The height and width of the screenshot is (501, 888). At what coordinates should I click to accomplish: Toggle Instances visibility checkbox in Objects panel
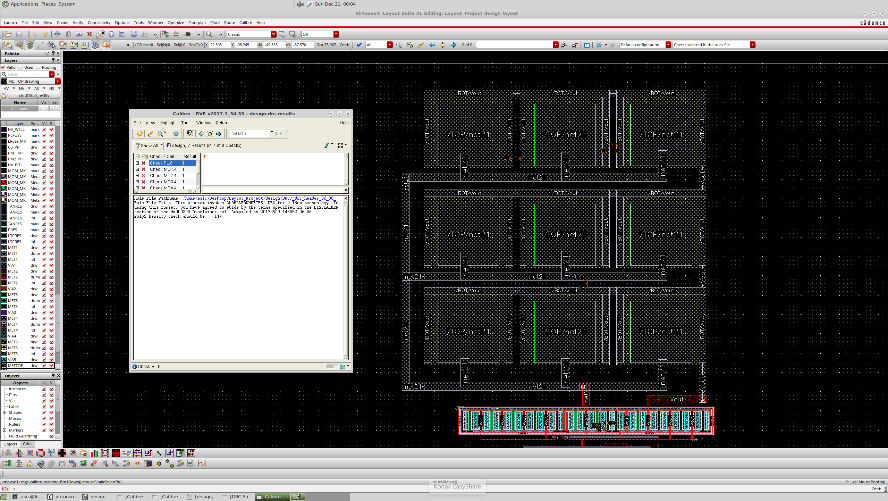pyautogui.click(x=44, y=389)
